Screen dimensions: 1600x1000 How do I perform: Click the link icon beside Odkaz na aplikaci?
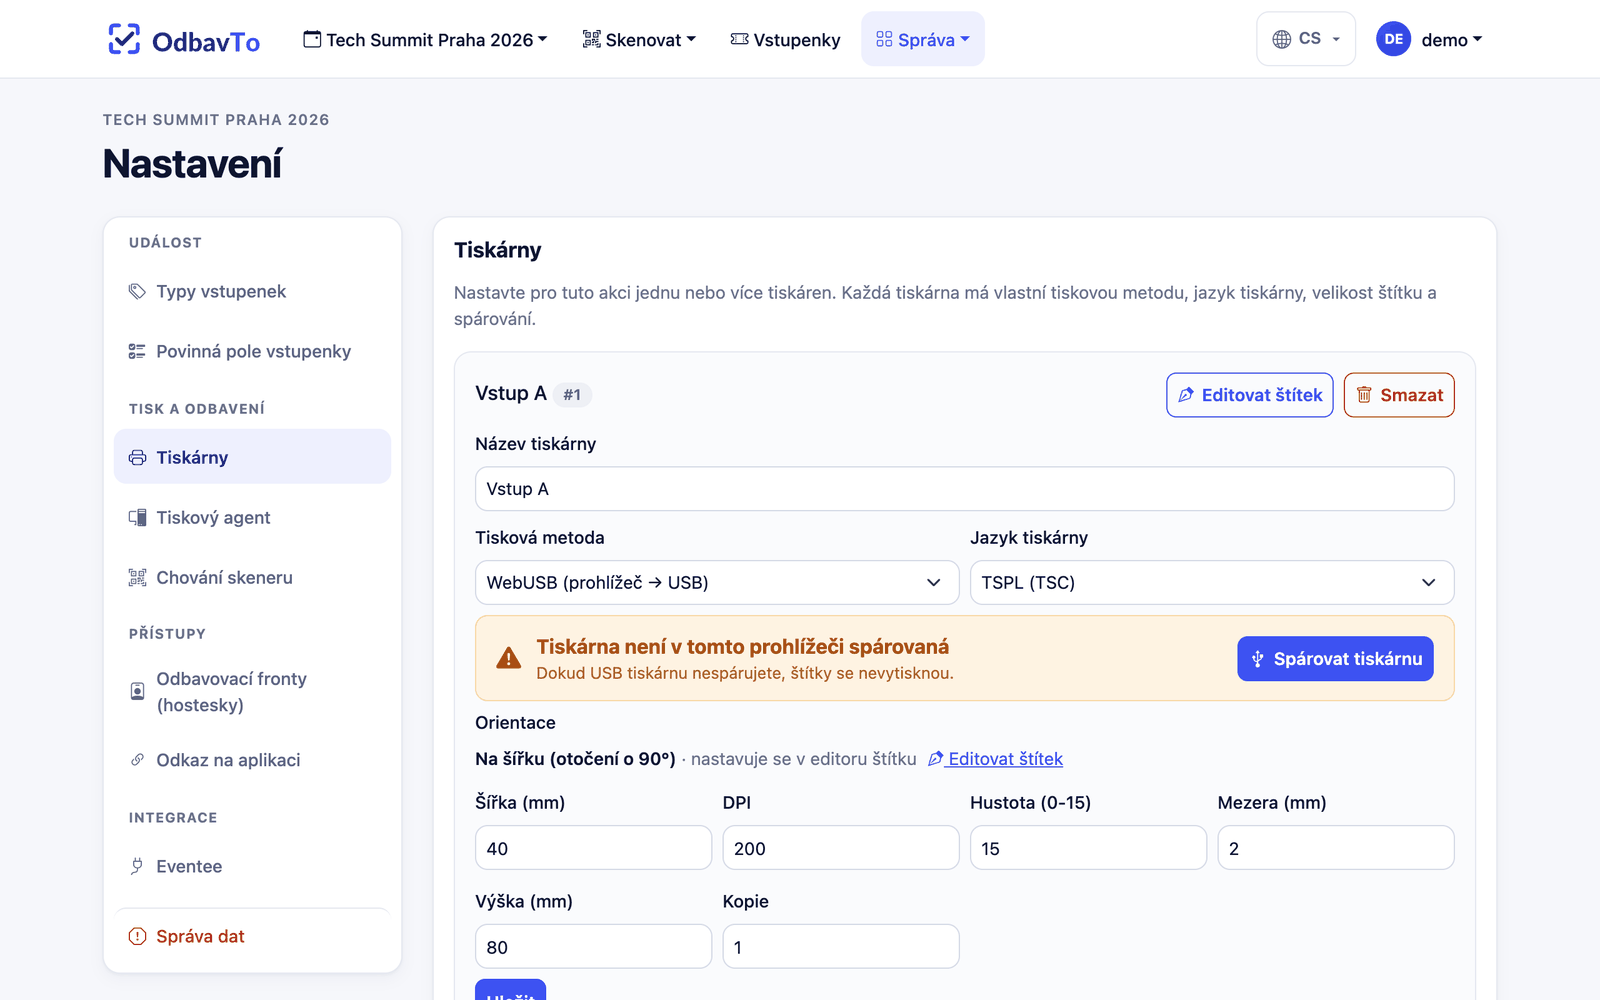(x=137, y=760)
